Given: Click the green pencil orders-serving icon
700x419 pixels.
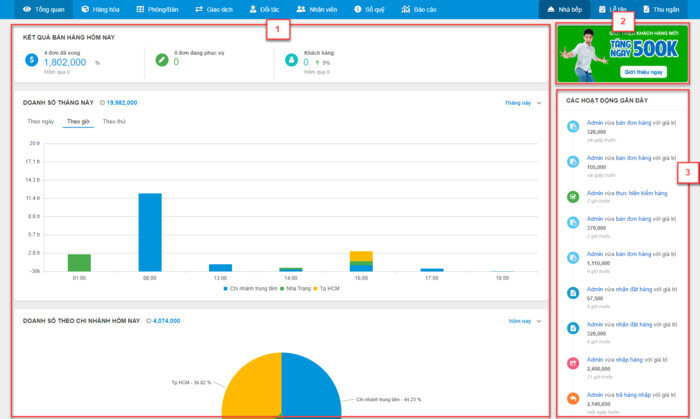Looking at the screenshot, I should click(x=160, y=60).
